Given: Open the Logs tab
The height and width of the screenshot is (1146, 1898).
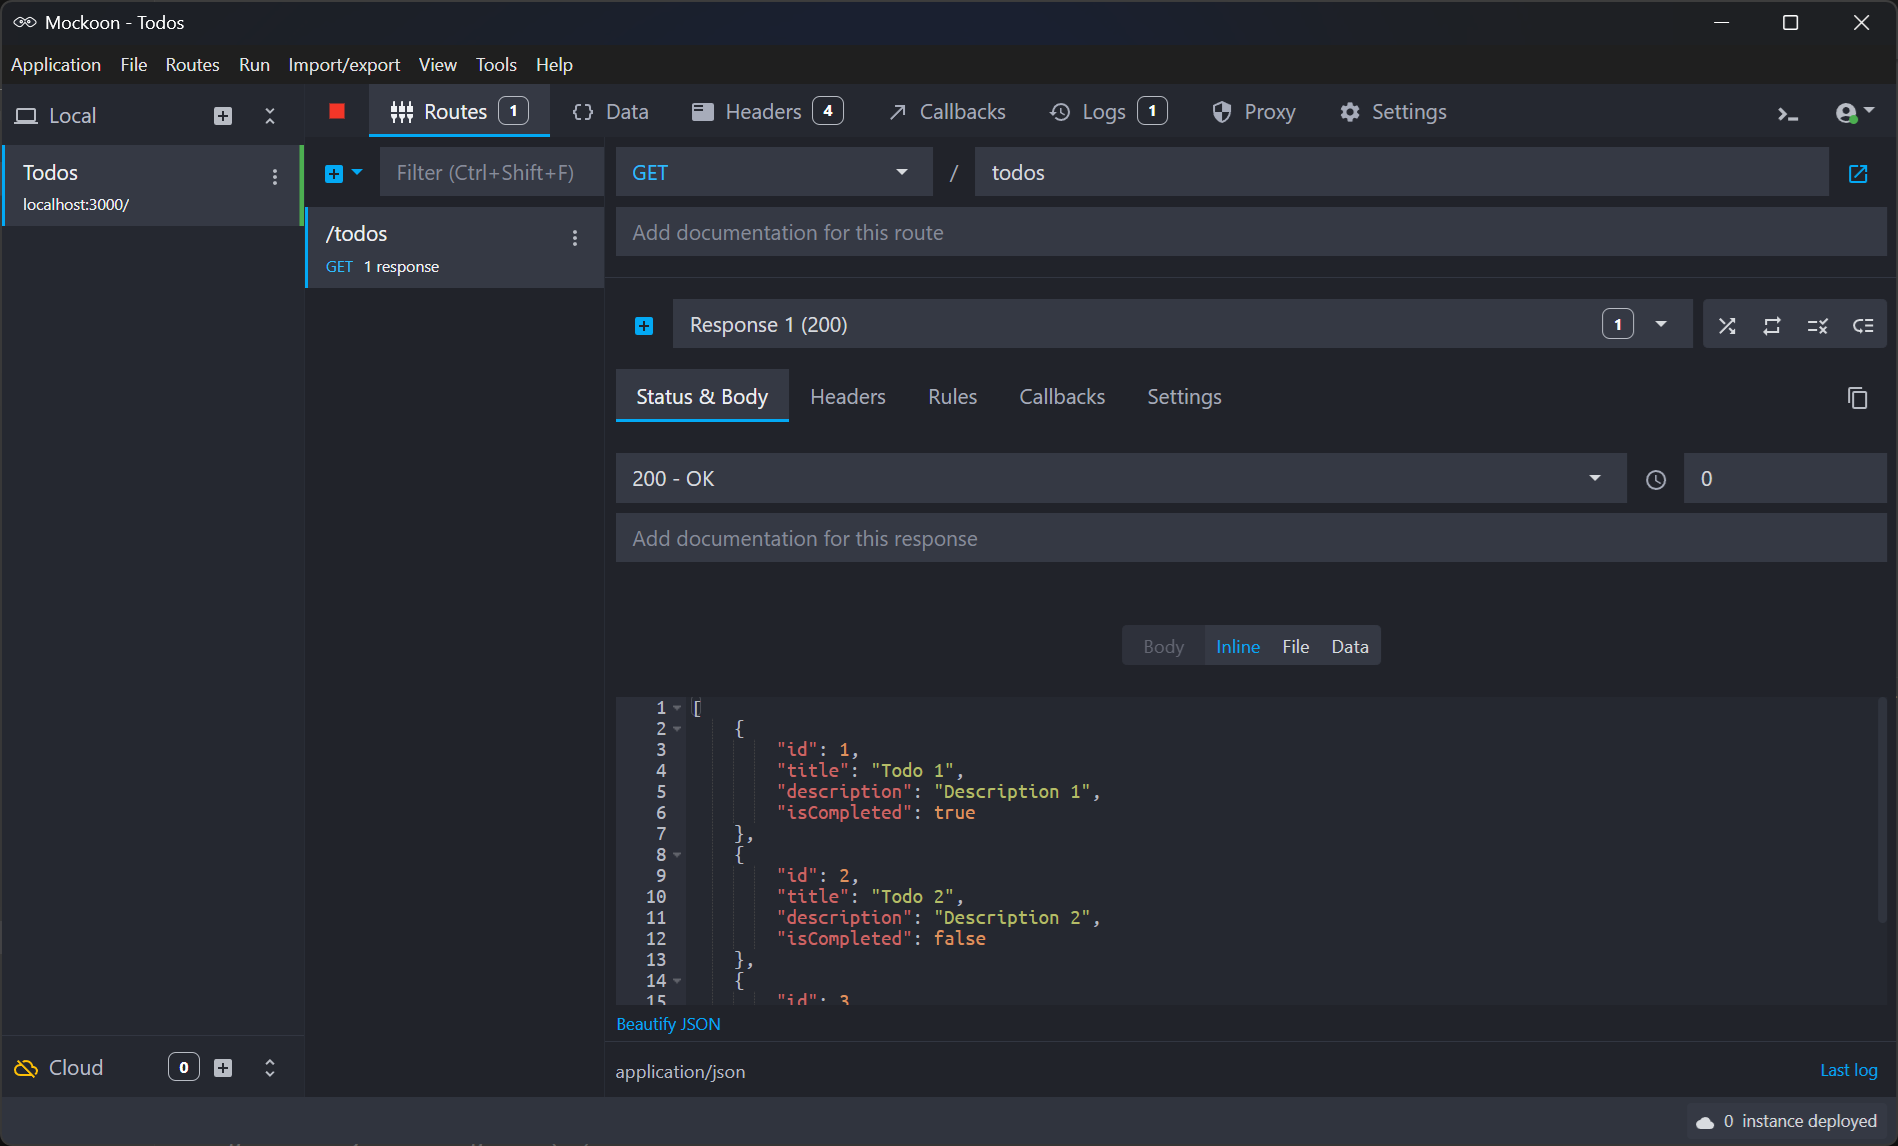Looking at the screenshot, I should (x=1108, y=112).
